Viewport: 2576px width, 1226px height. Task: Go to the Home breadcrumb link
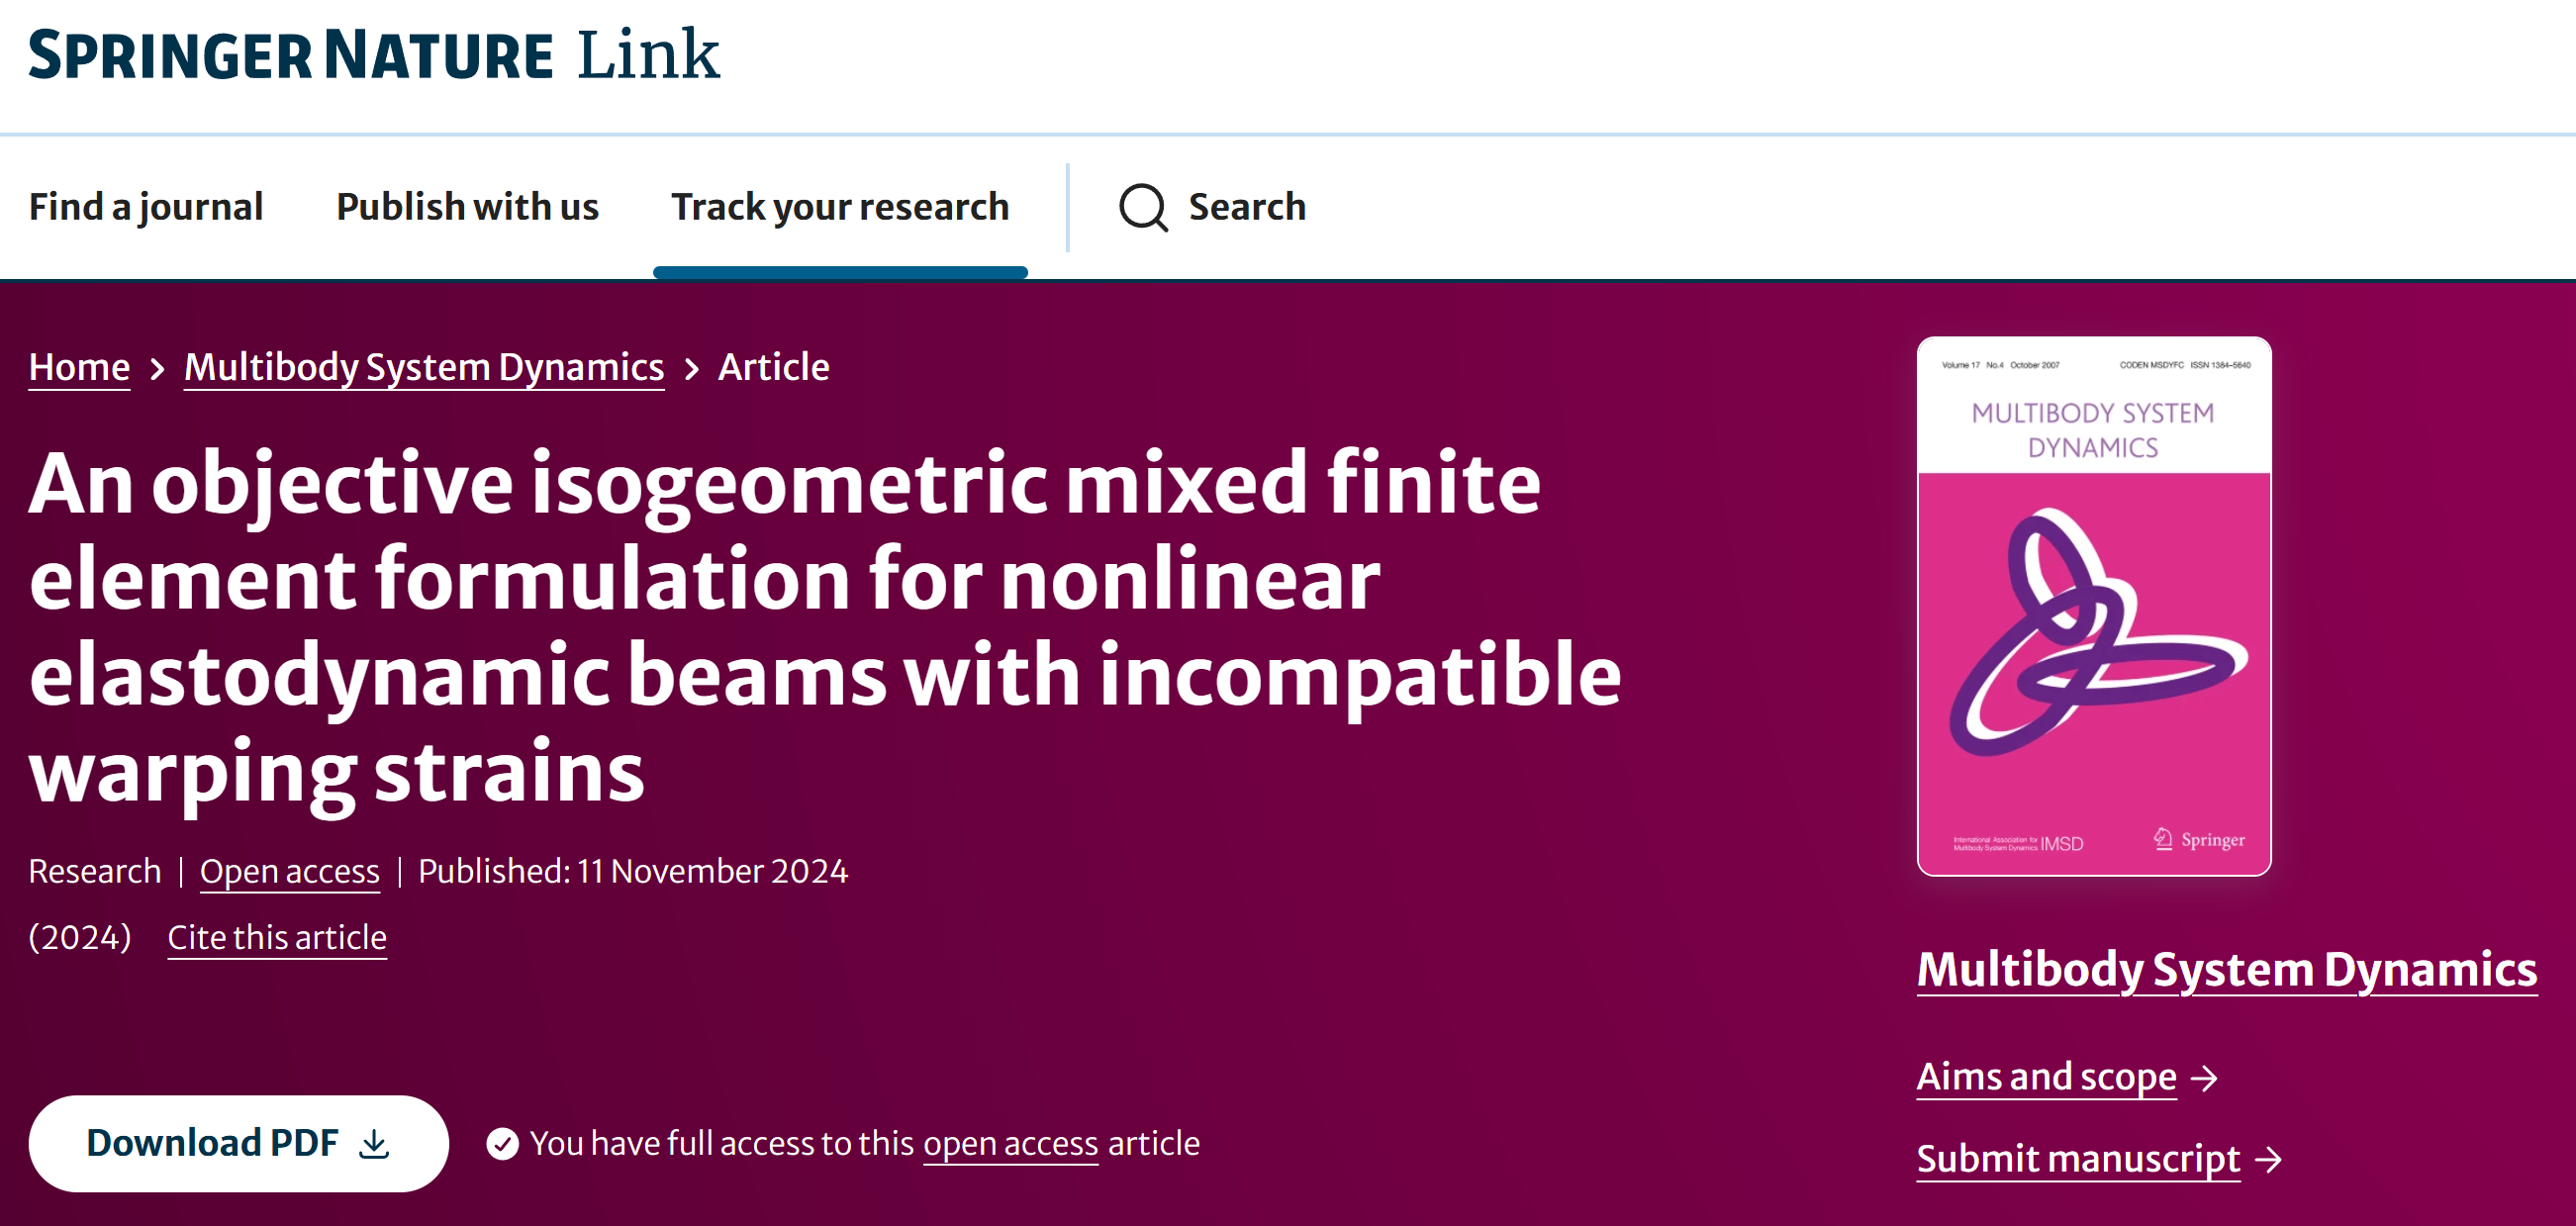(x=79, y=368)
